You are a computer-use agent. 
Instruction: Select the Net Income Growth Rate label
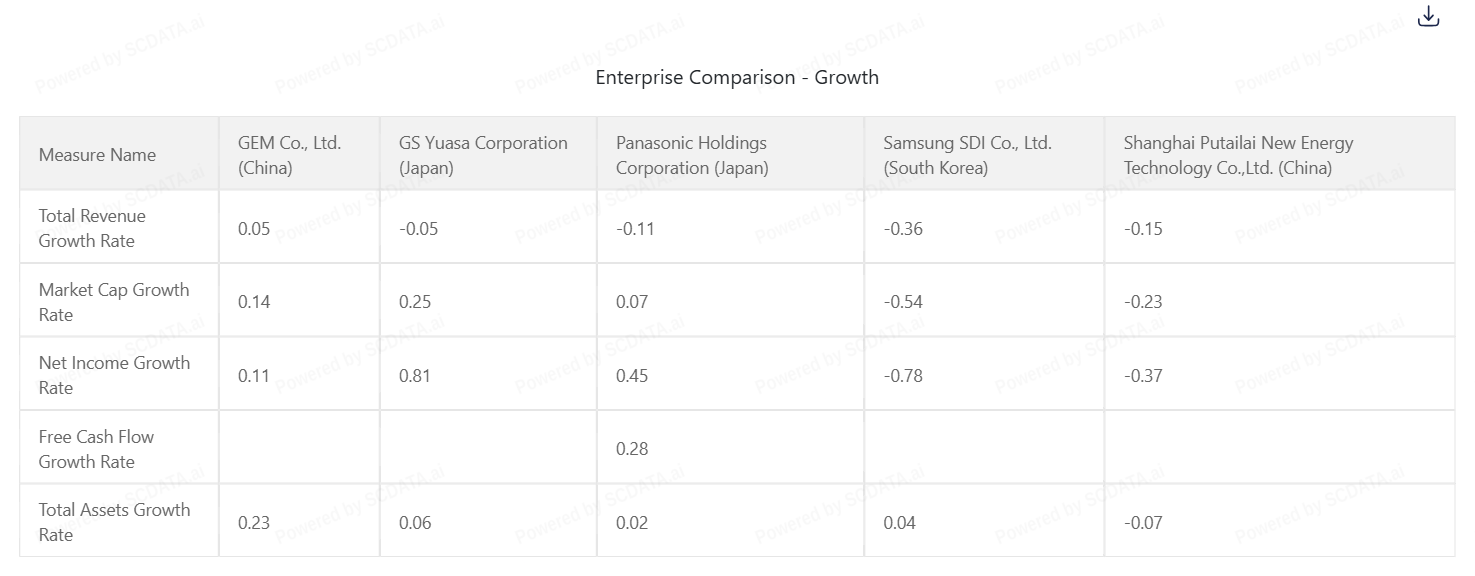[x=113, y=375]
